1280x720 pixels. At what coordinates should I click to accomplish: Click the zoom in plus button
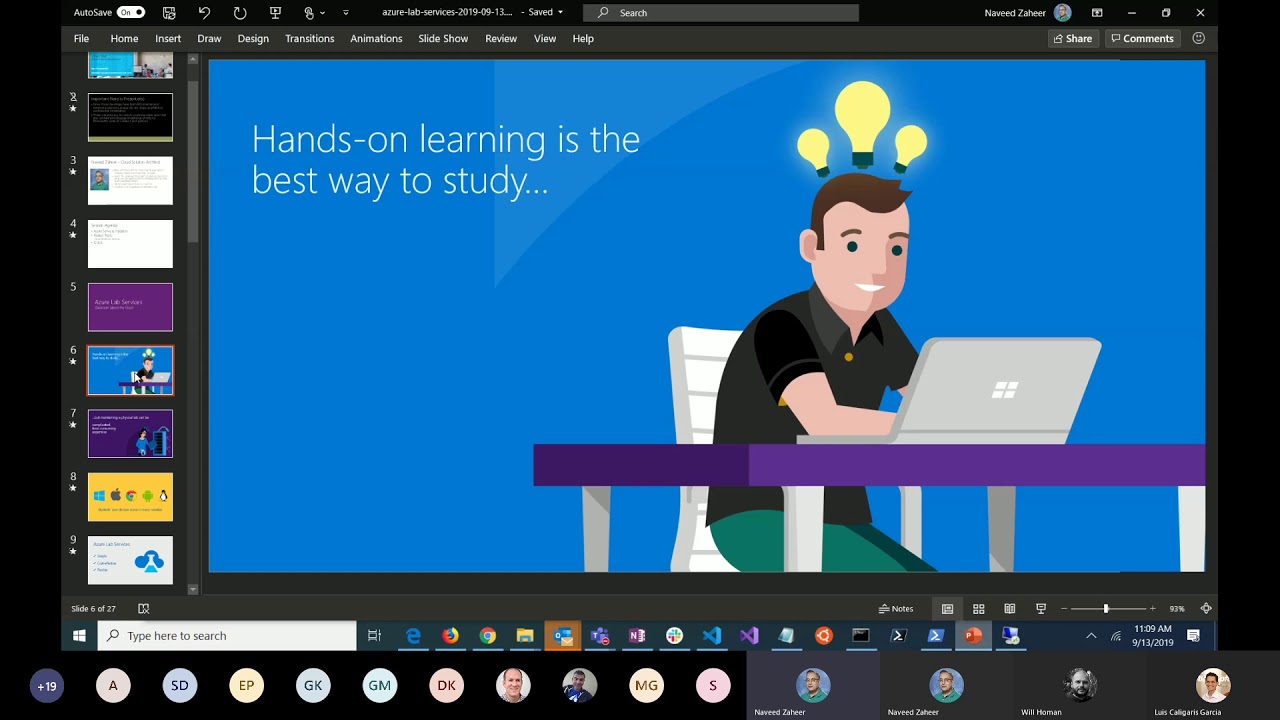pos(1152,608)
